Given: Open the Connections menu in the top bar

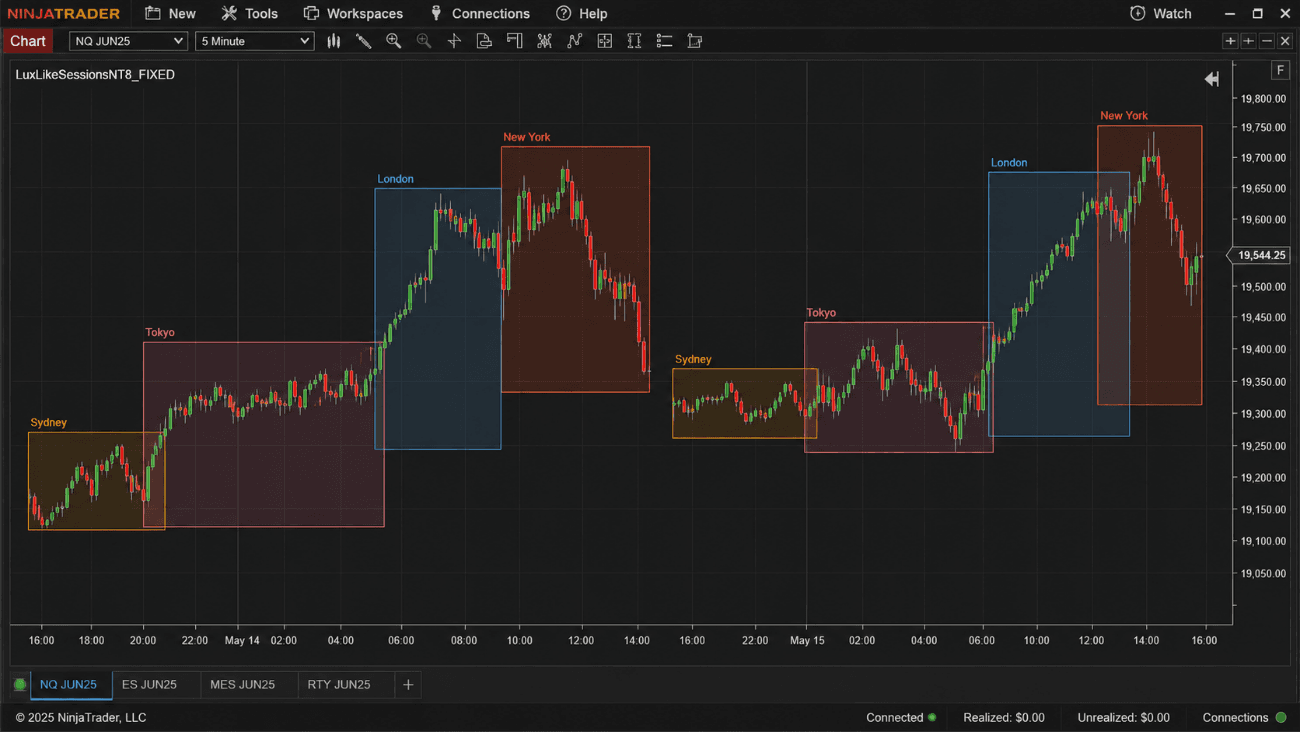Looking at the screenshot, I should pyautogui.click(x=480, y=13).
